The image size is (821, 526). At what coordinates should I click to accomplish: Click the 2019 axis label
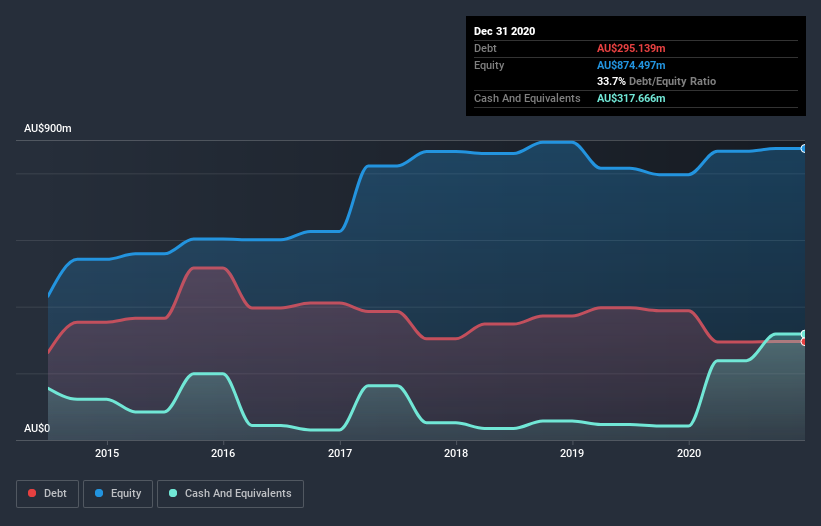(572, 453)
